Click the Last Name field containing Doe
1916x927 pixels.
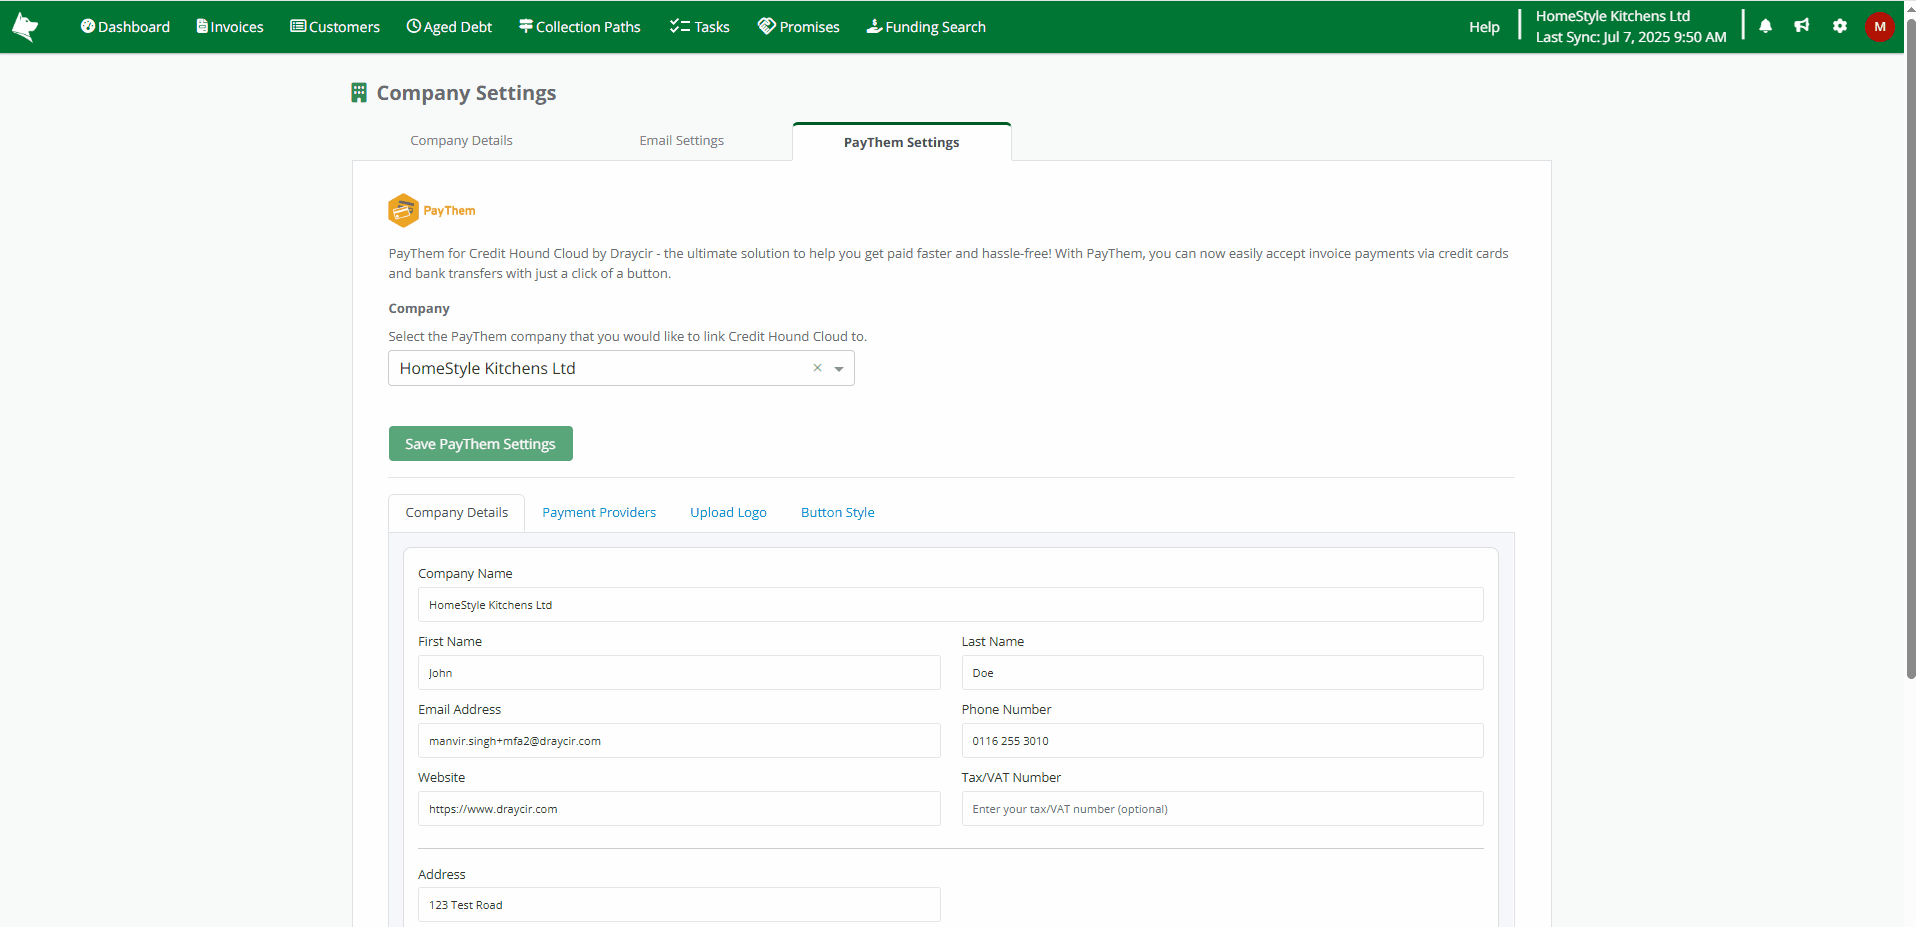tap(1222, 673)
